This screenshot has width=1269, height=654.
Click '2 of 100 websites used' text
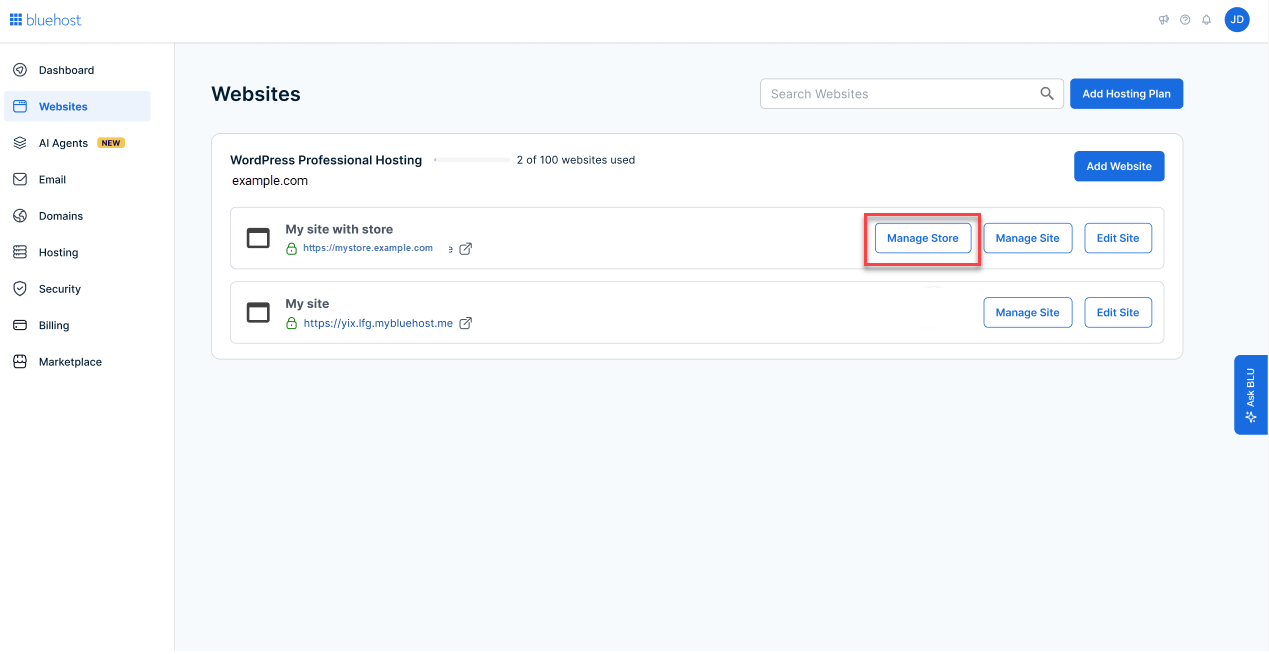[576, 160]
